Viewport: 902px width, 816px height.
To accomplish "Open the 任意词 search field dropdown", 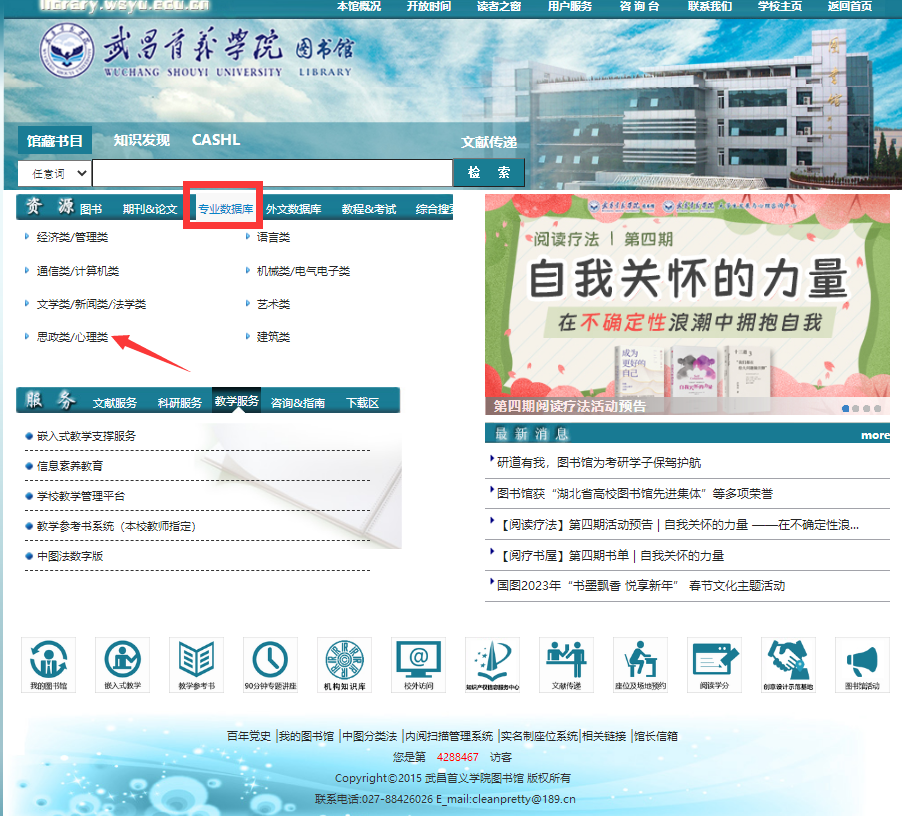I will pos(54,173).
